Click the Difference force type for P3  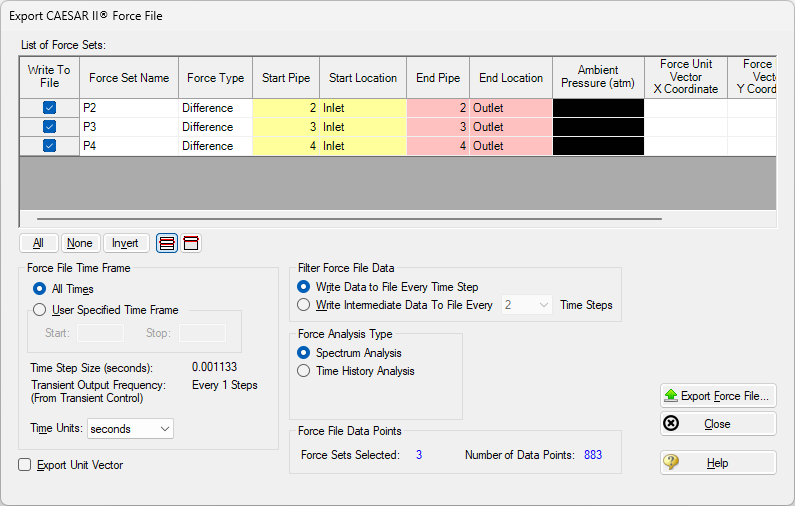(215, 127)
